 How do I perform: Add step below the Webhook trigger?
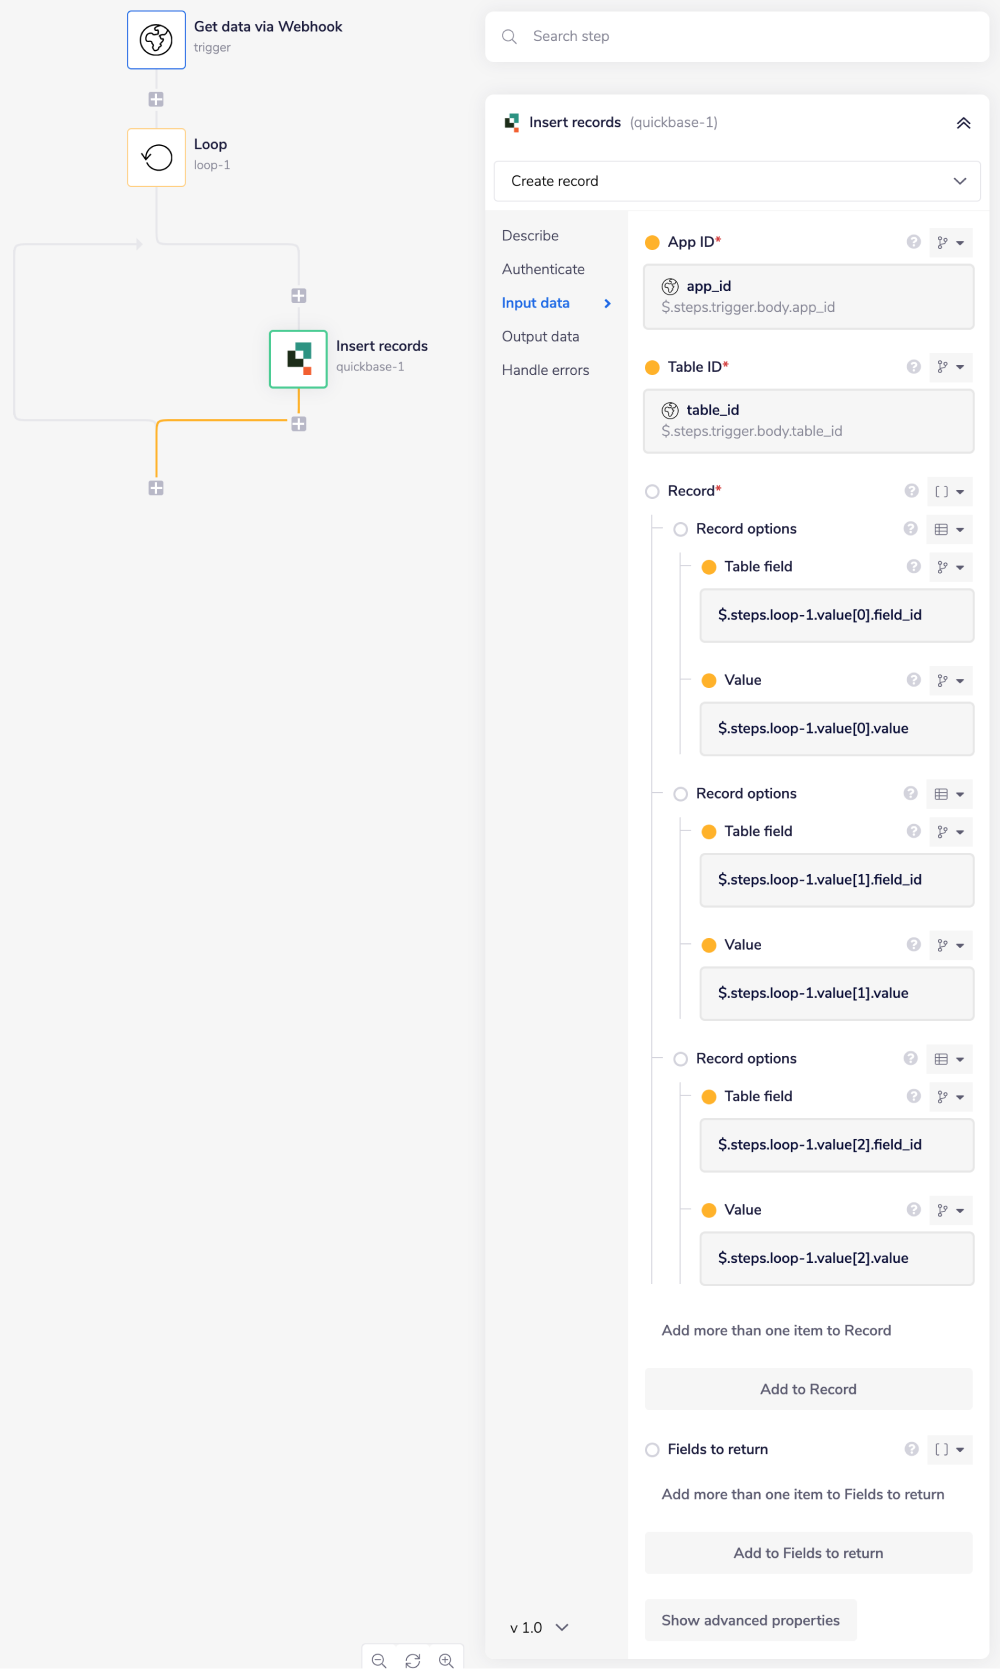(x=156, y=99)
